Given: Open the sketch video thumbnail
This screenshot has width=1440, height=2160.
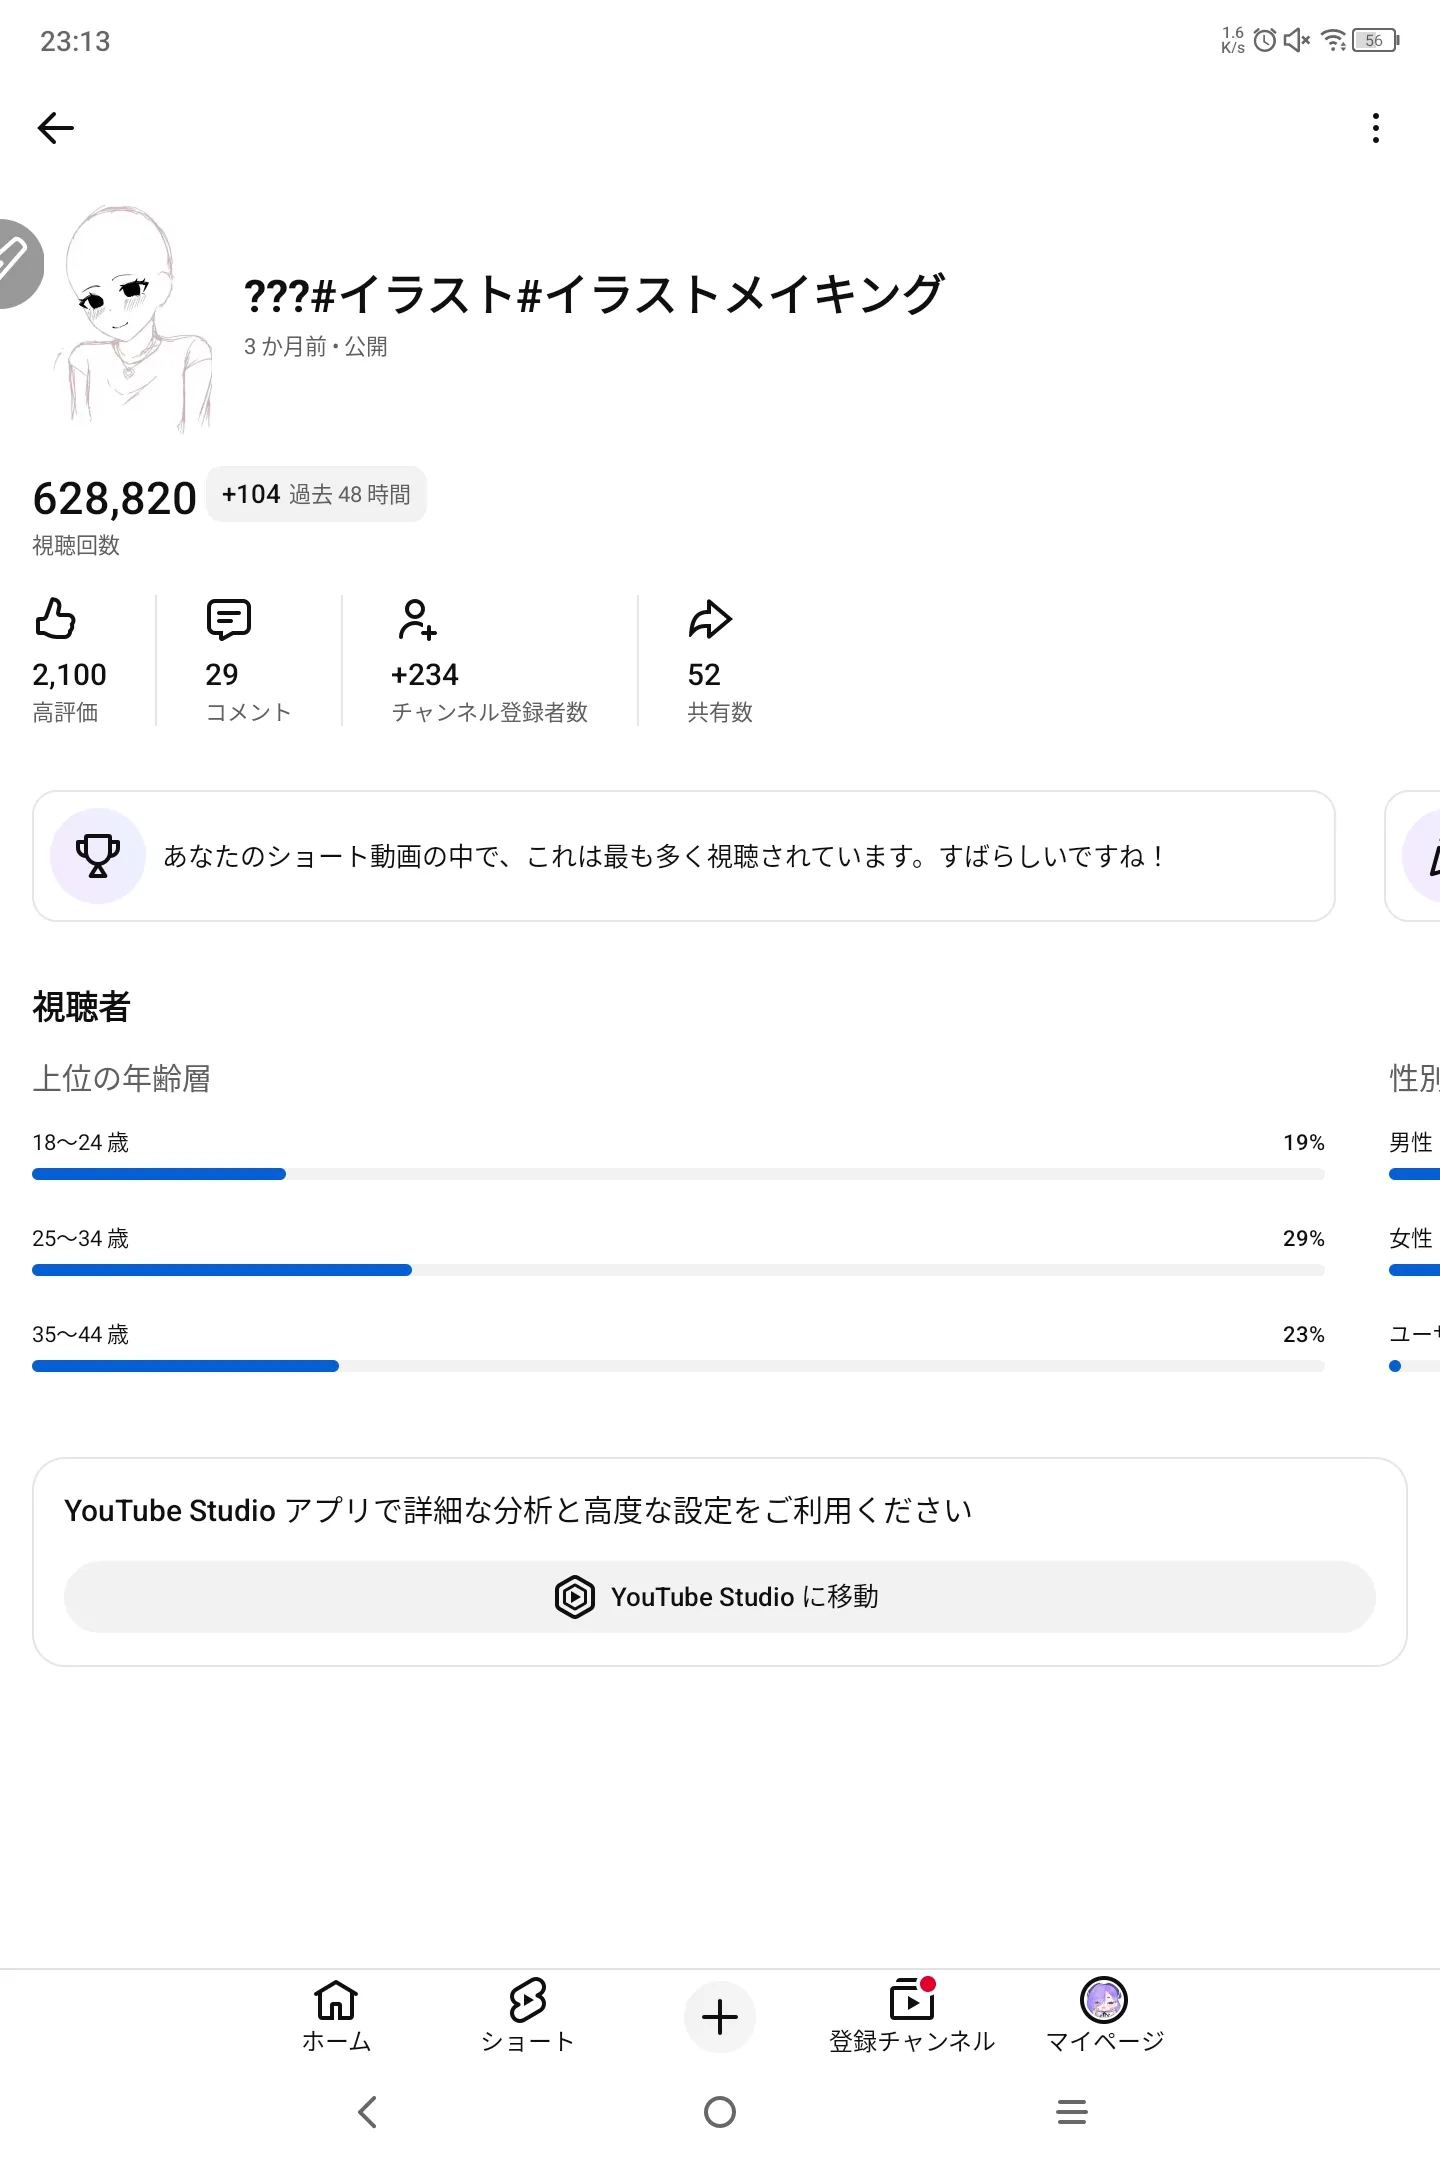Looking at the screenshot, I should pyautogui.click(x=133, y=320).
